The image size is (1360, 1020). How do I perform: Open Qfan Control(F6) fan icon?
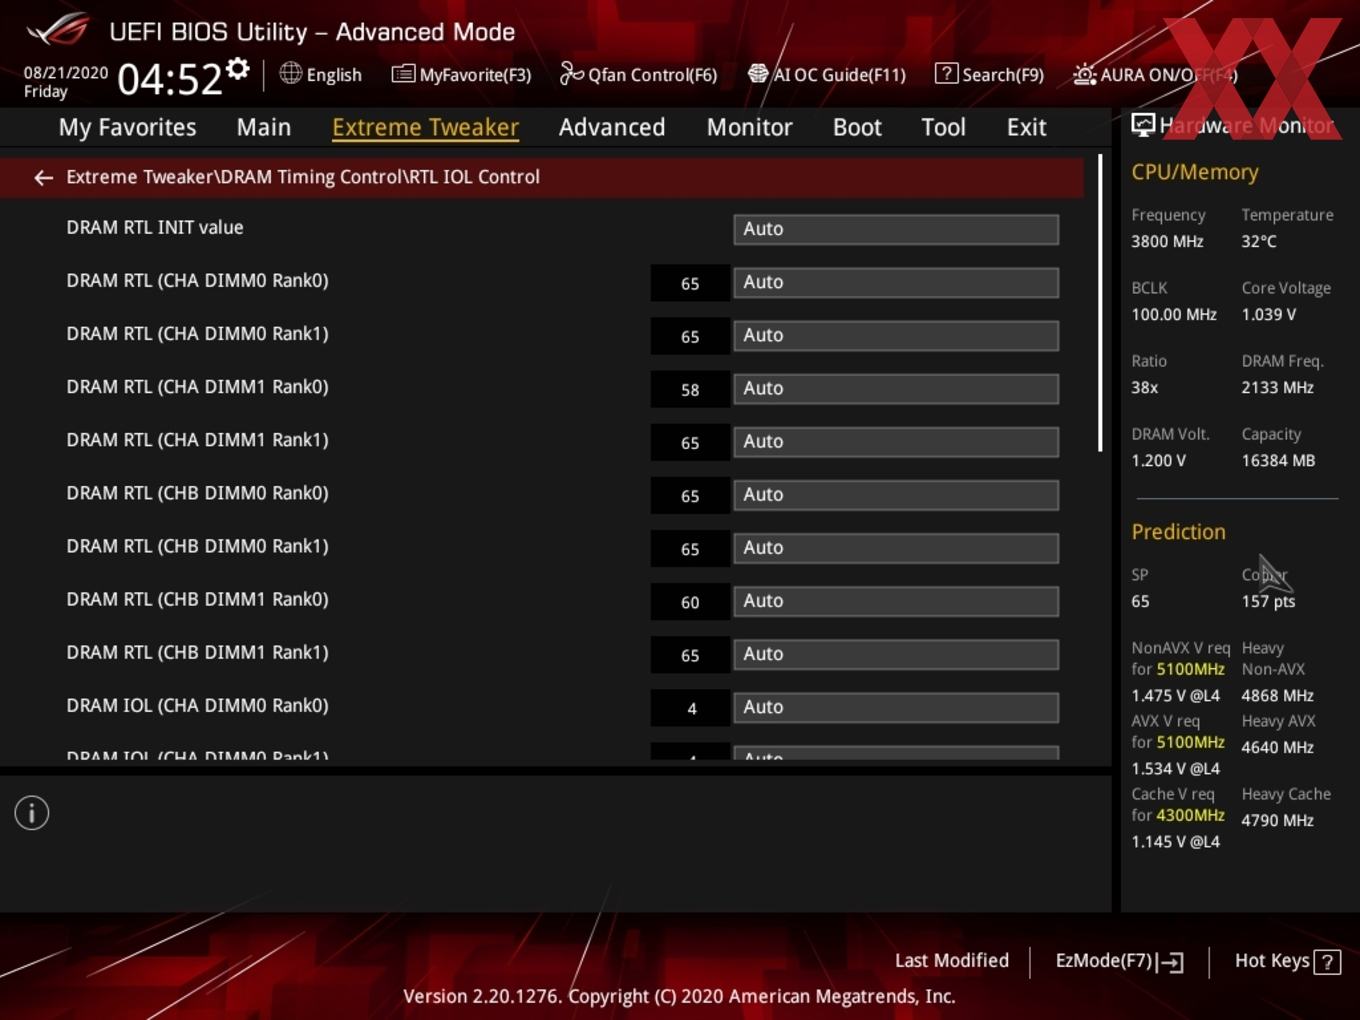571,73
